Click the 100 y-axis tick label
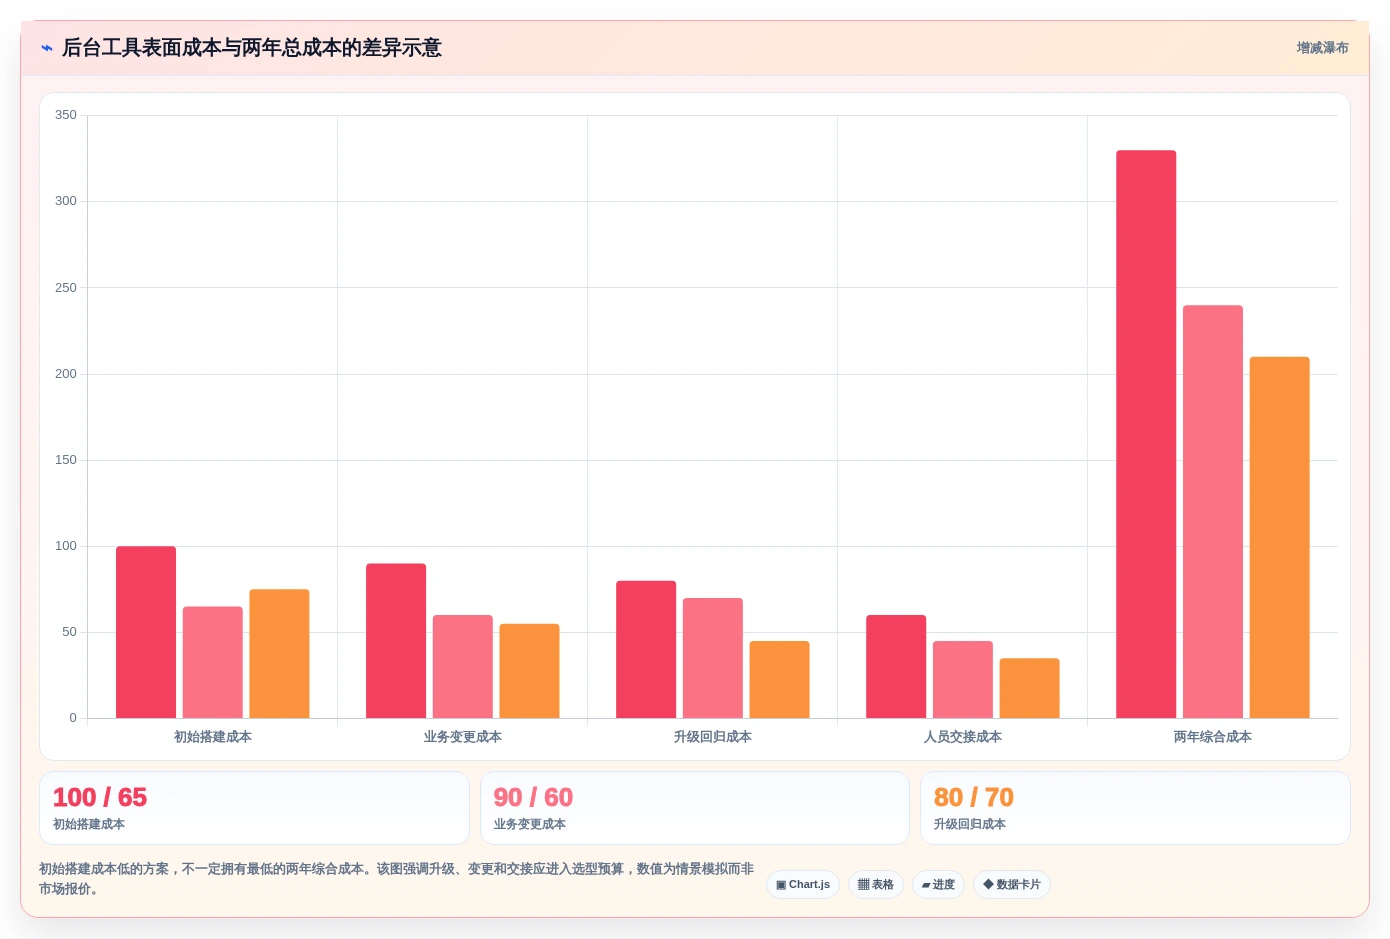The image size is (1390, 939). (x=66, y=546)
